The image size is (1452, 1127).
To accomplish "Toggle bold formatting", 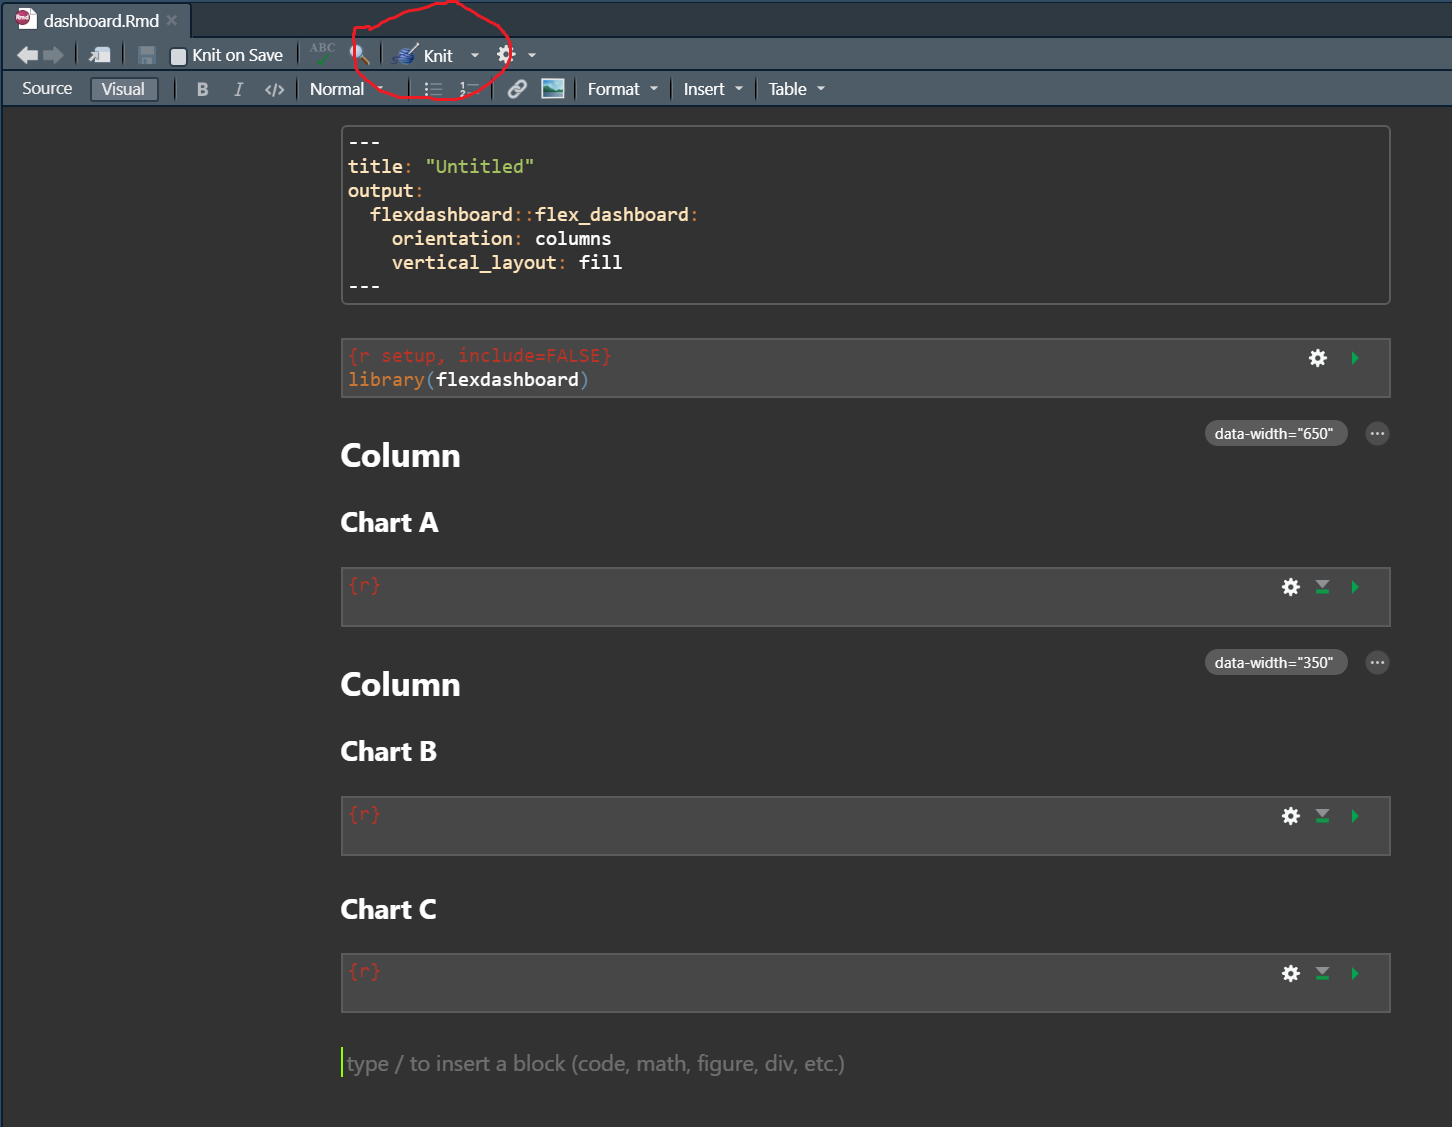I will point(203,89).
